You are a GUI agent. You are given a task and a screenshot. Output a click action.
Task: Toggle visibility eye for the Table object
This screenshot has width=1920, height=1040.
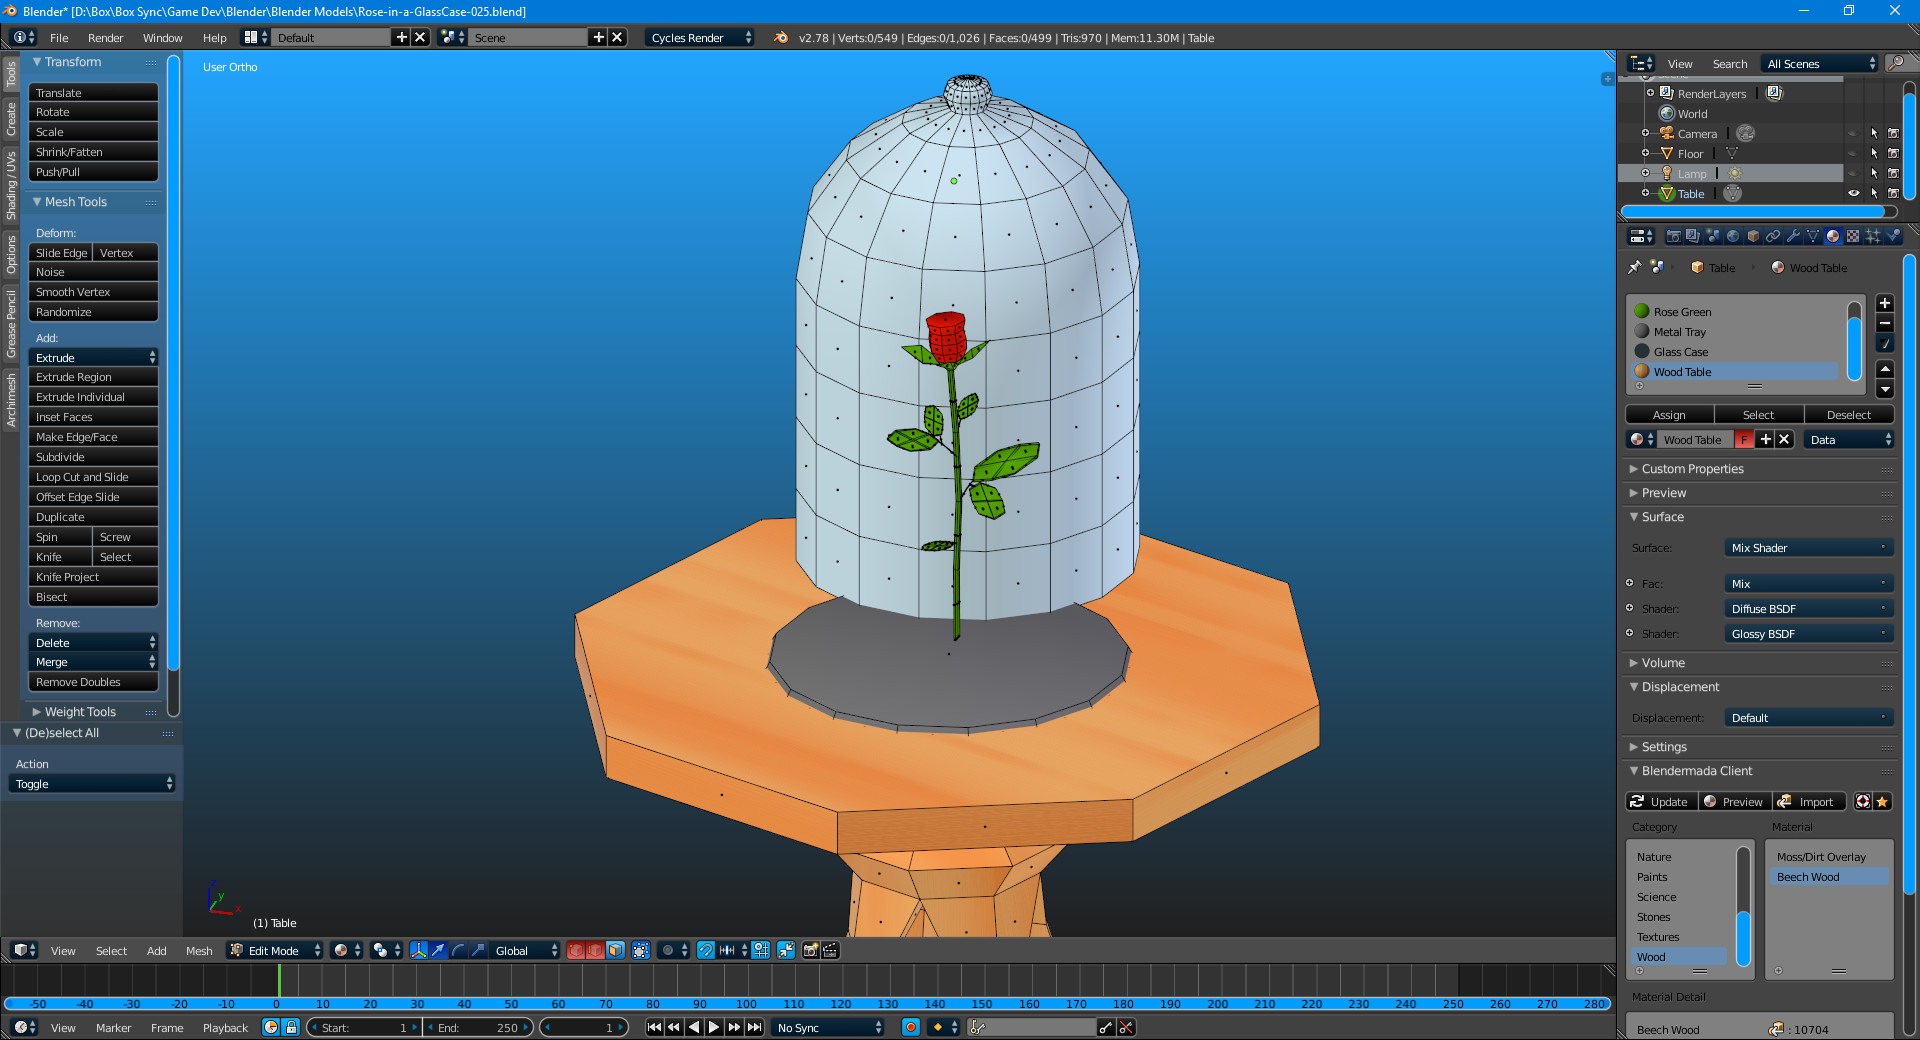pyautogui.click(x=1854, y=193)
